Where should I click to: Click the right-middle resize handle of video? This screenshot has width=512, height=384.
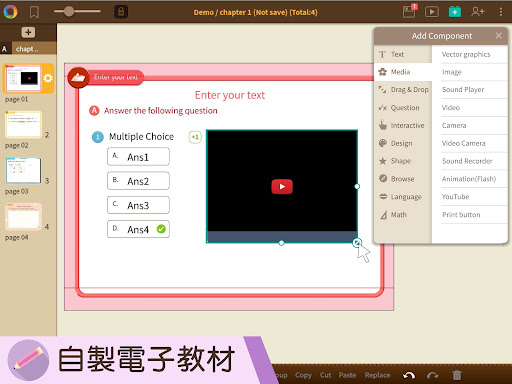point(357,186)
